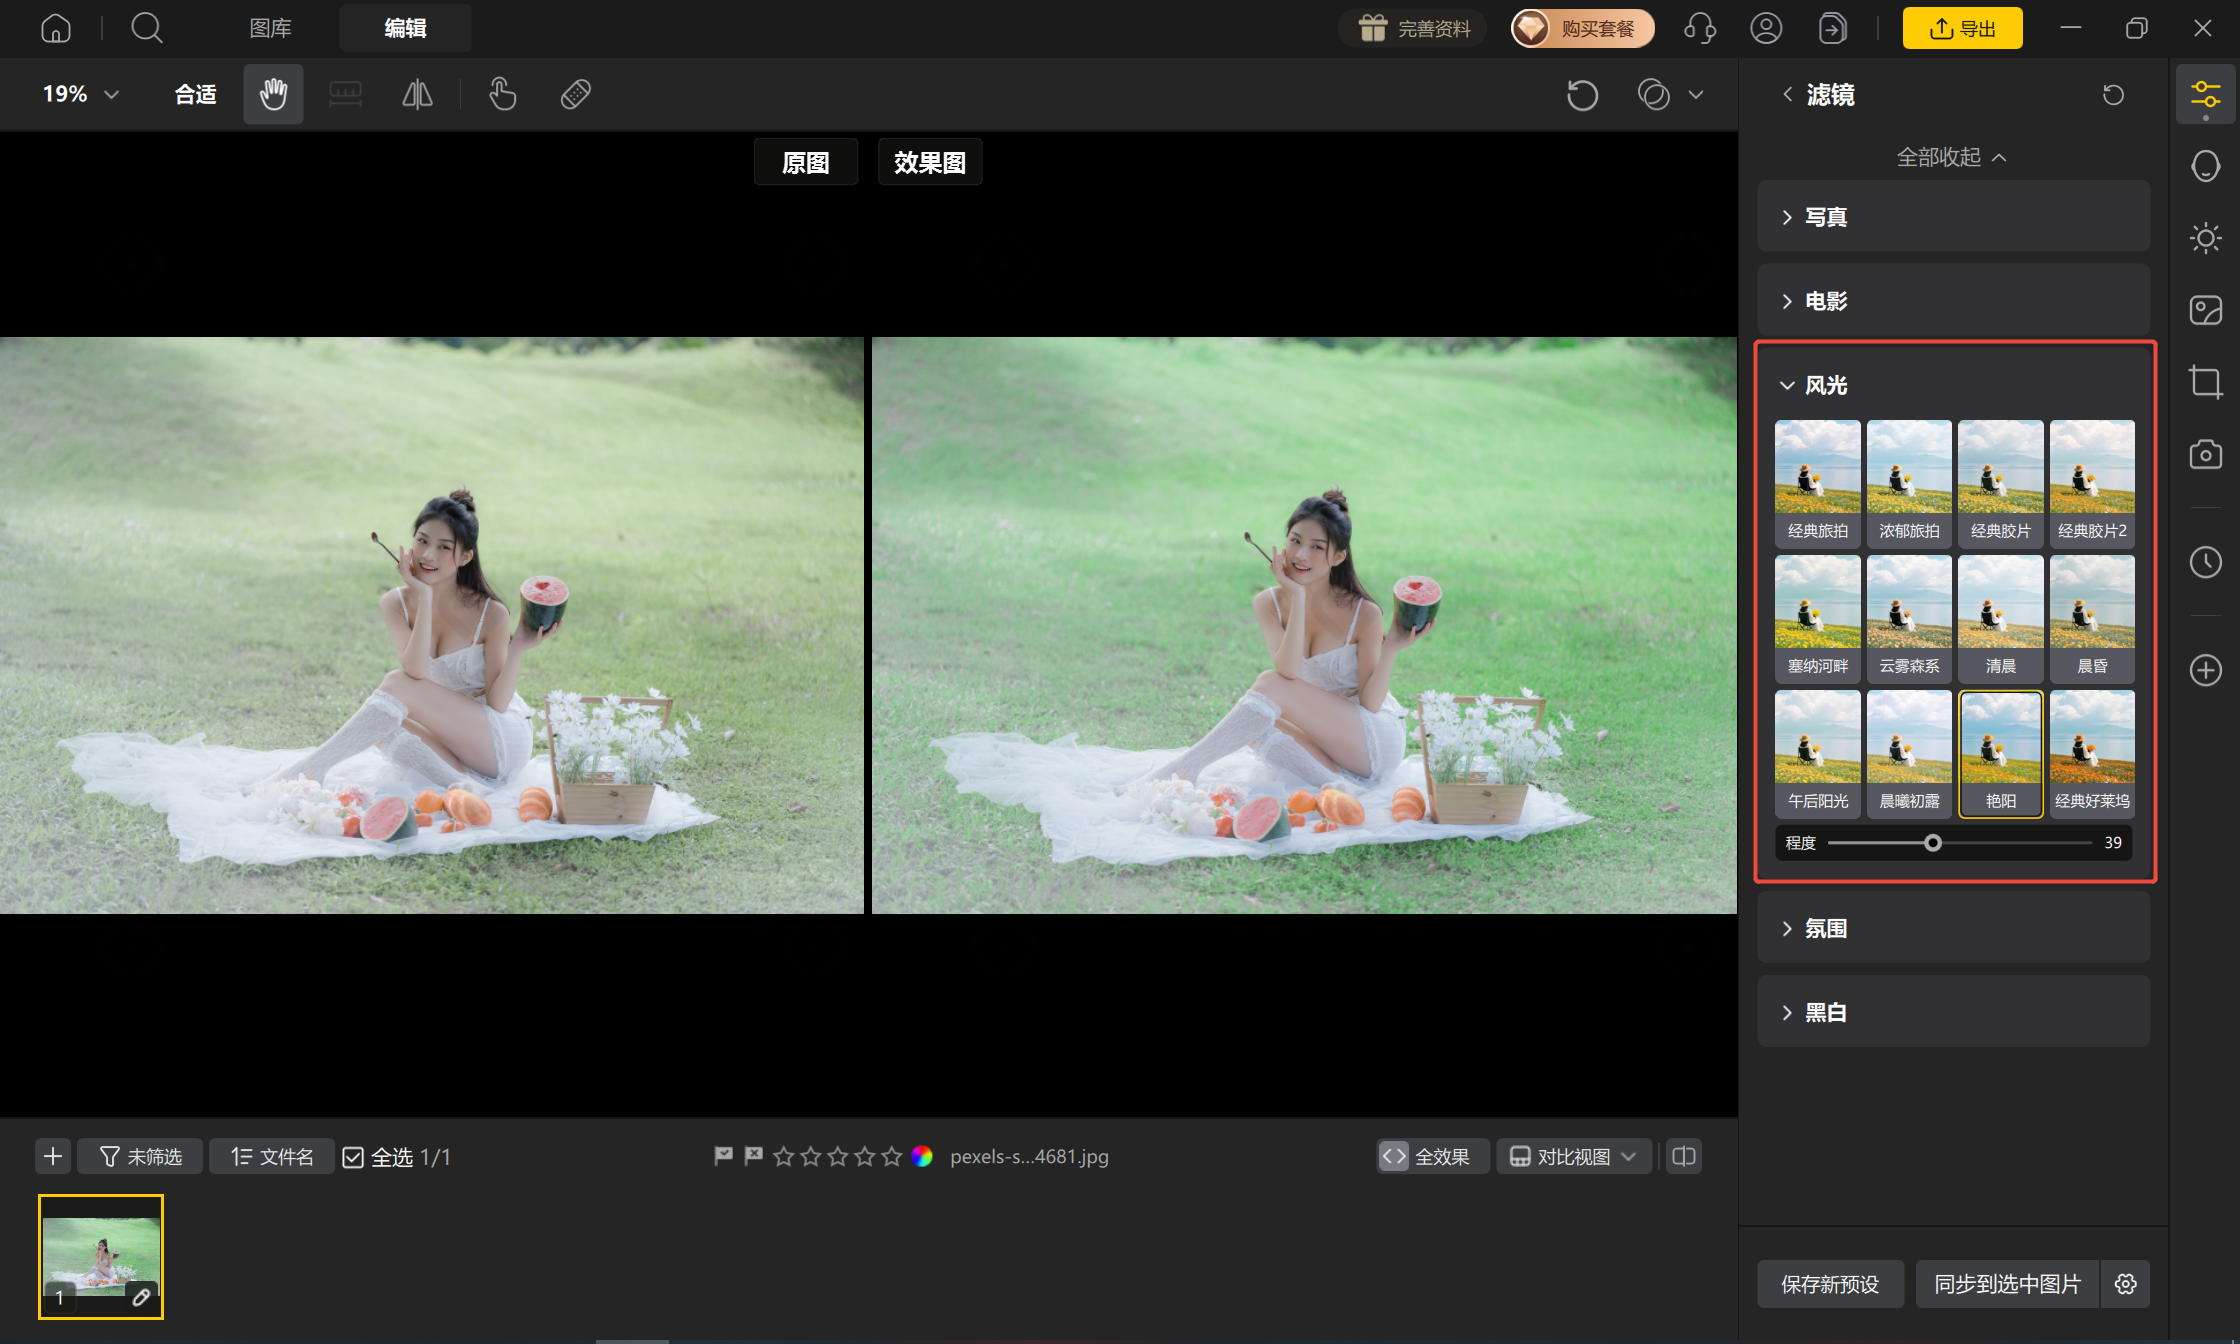Screen dimensions: 2240x1344
Task: Click the search magnifier icon
Action: click(146, 28)
